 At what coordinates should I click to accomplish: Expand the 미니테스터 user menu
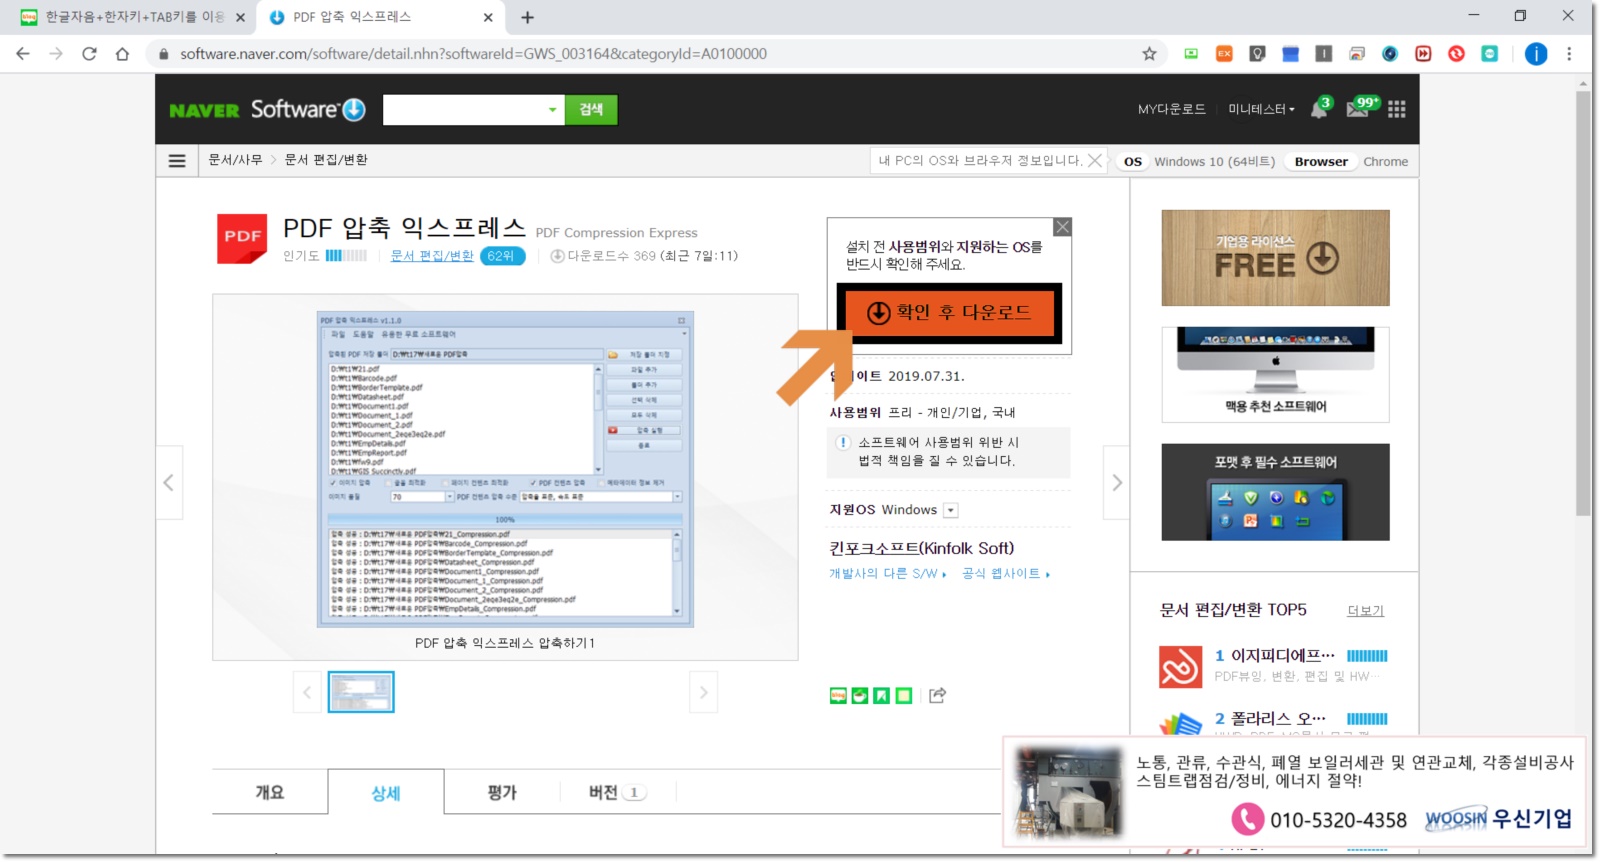pyautogui.click(x=1261, y=109)
